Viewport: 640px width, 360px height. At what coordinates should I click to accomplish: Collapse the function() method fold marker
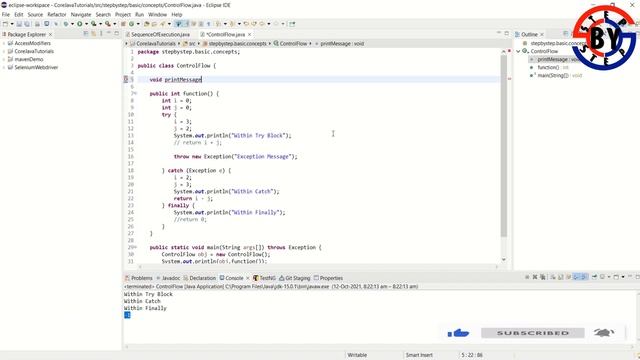coord(135,94)
